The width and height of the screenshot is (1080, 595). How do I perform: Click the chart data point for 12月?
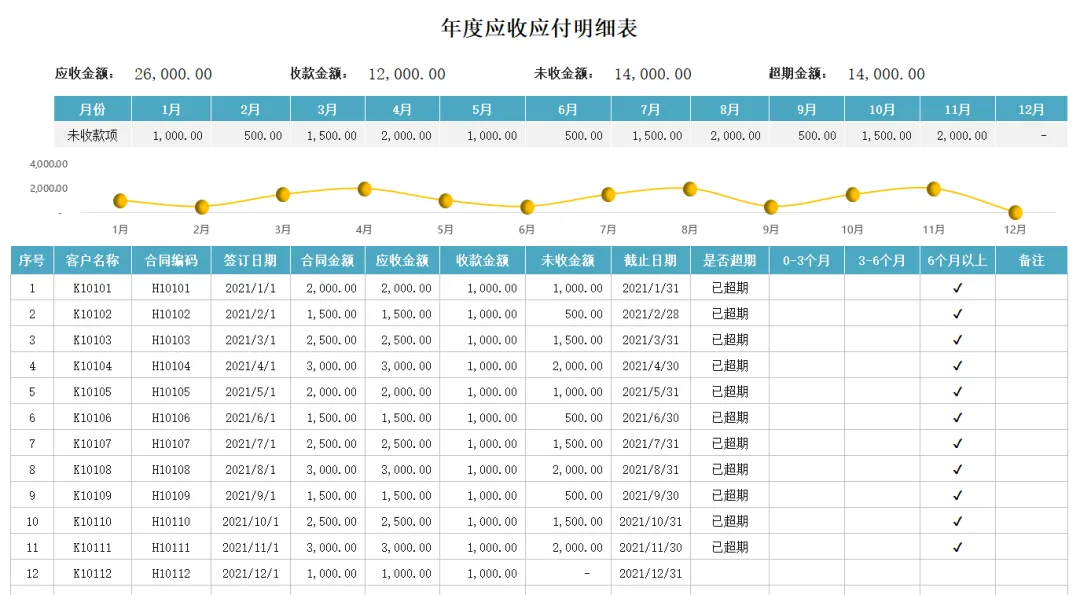point(1015,212)
